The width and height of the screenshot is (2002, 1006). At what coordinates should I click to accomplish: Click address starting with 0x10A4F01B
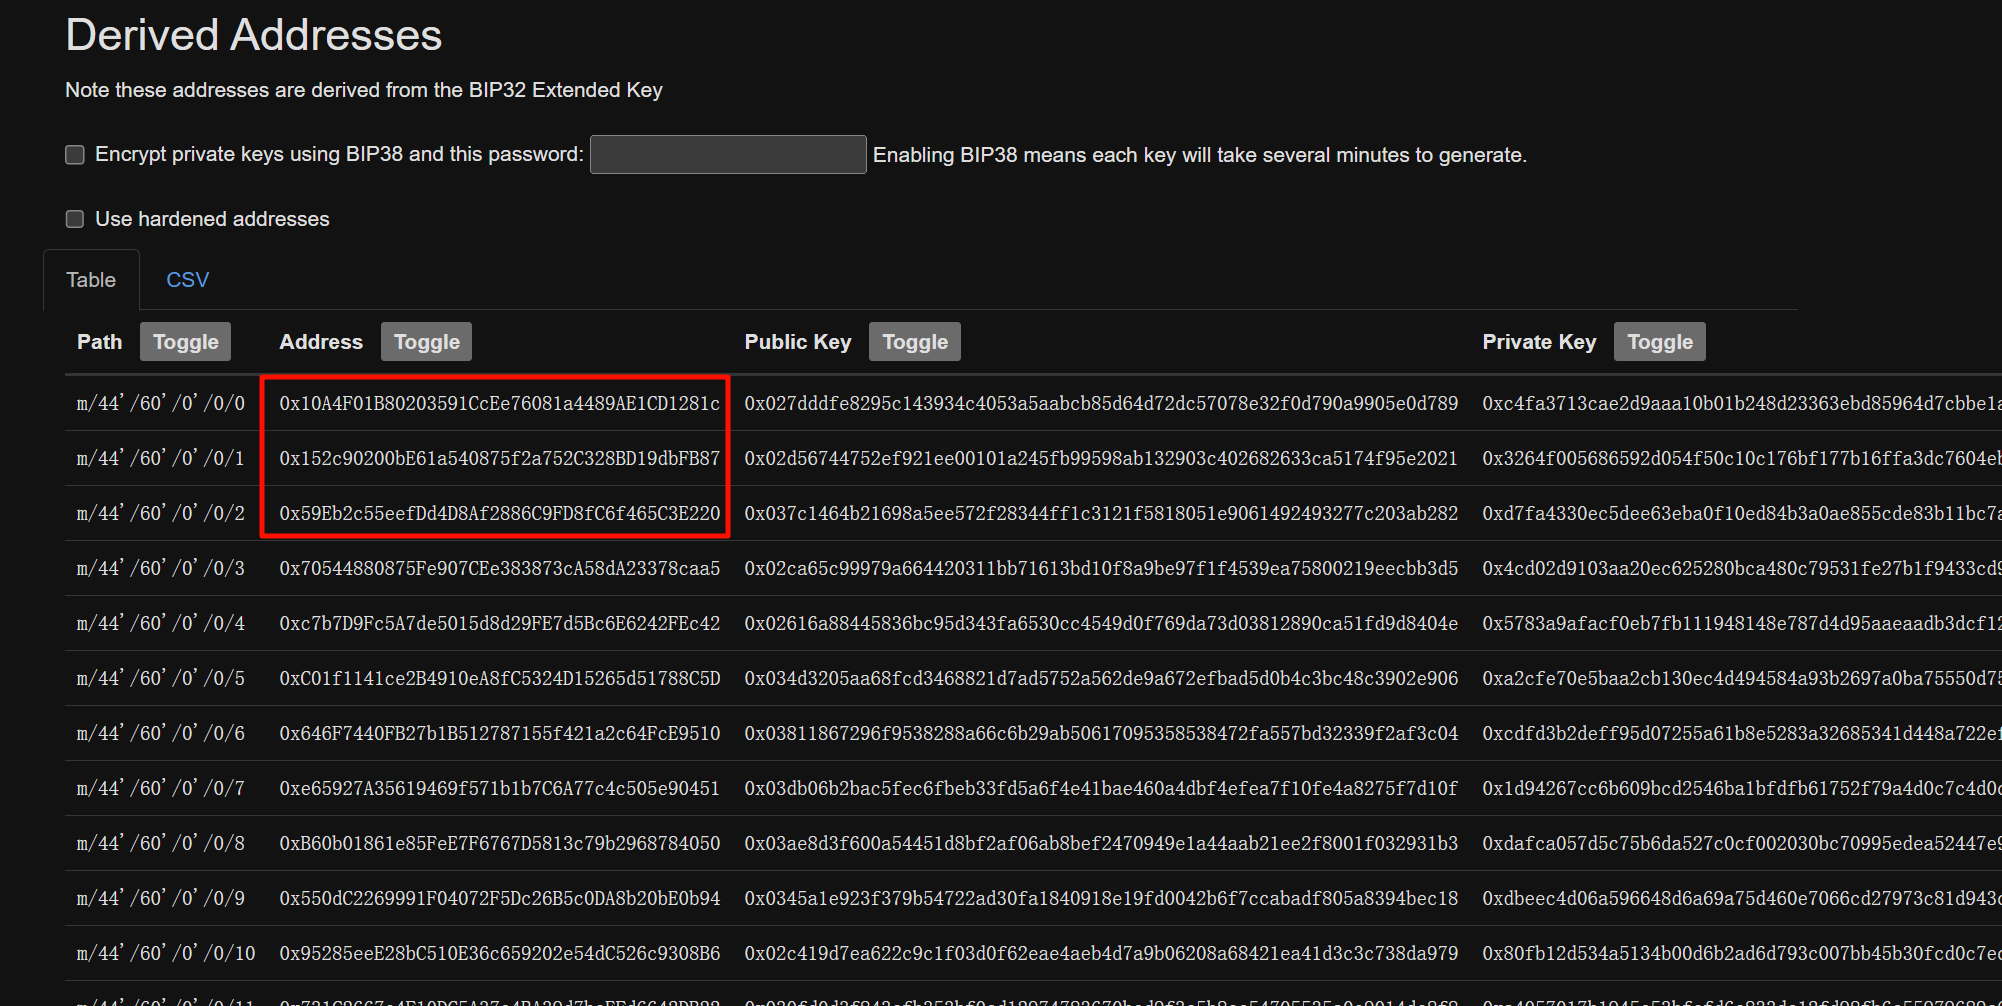499,403
